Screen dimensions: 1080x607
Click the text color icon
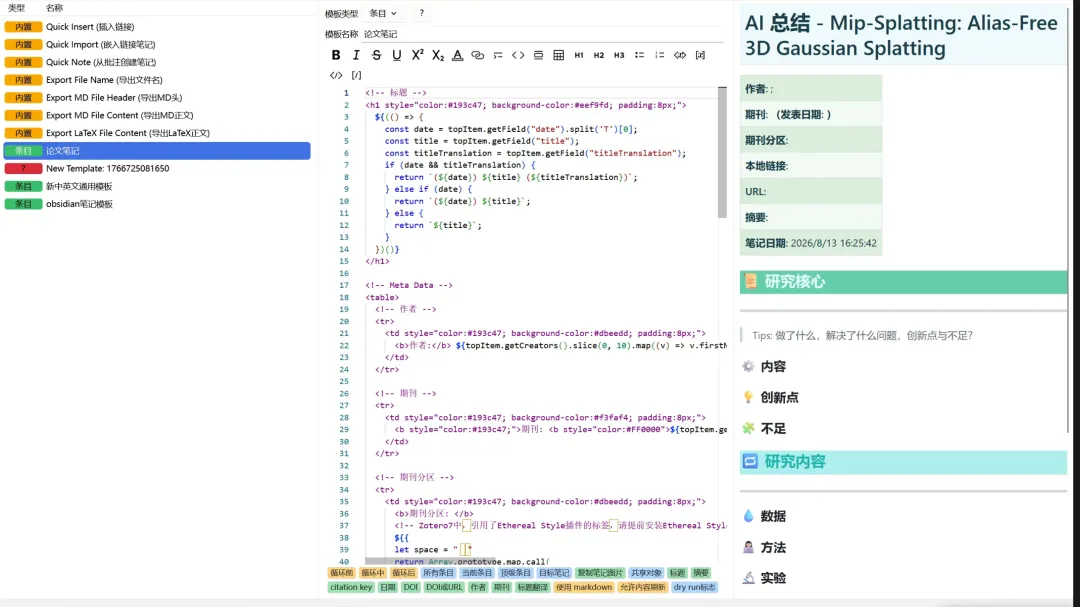click(x=457, y=55)
